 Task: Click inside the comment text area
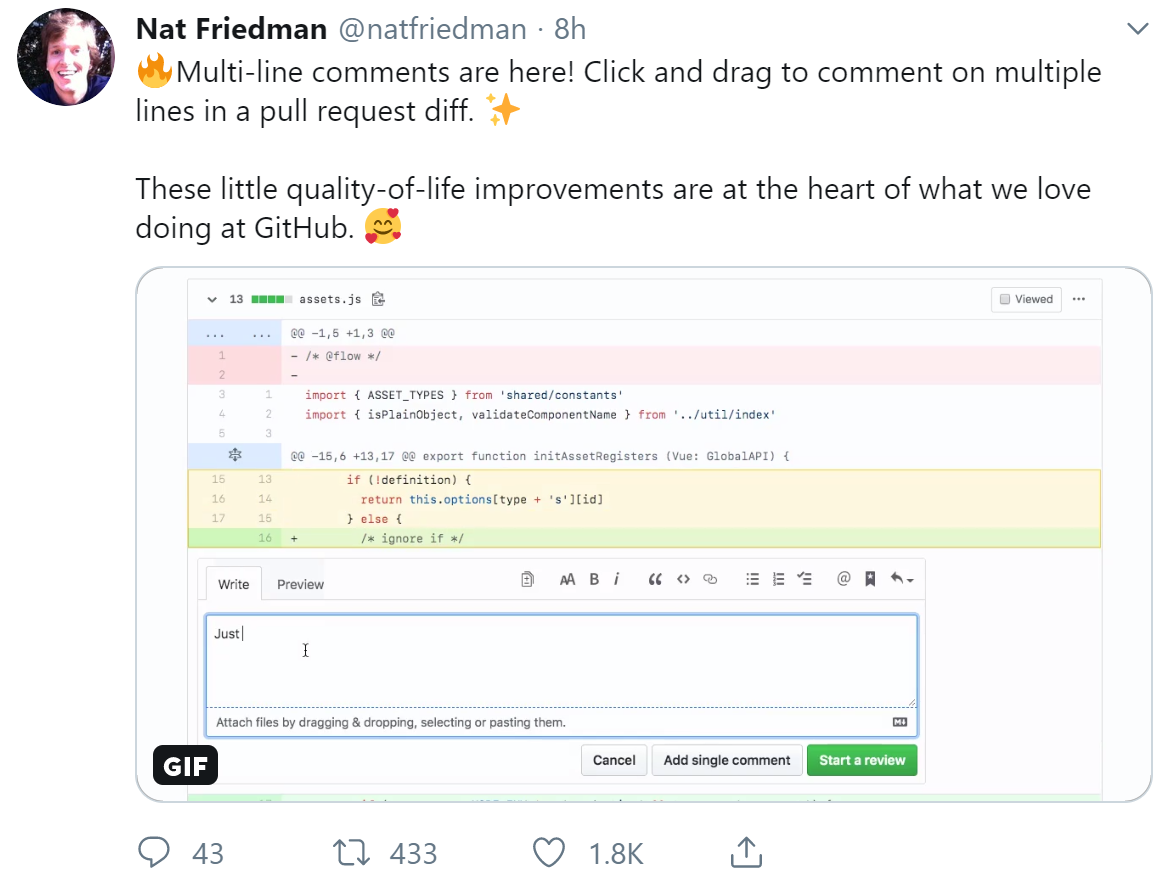(561, 661)
